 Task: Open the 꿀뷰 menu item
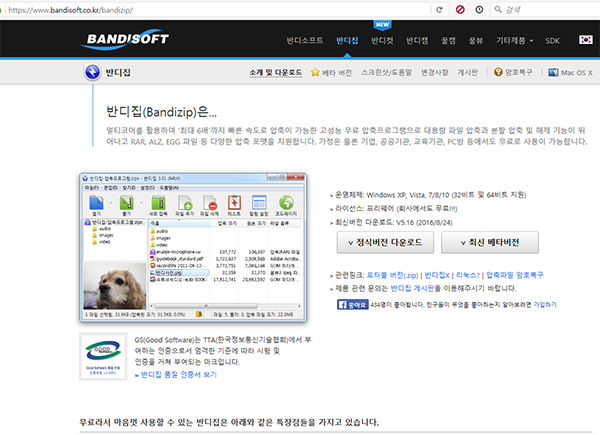pos(476,41)
